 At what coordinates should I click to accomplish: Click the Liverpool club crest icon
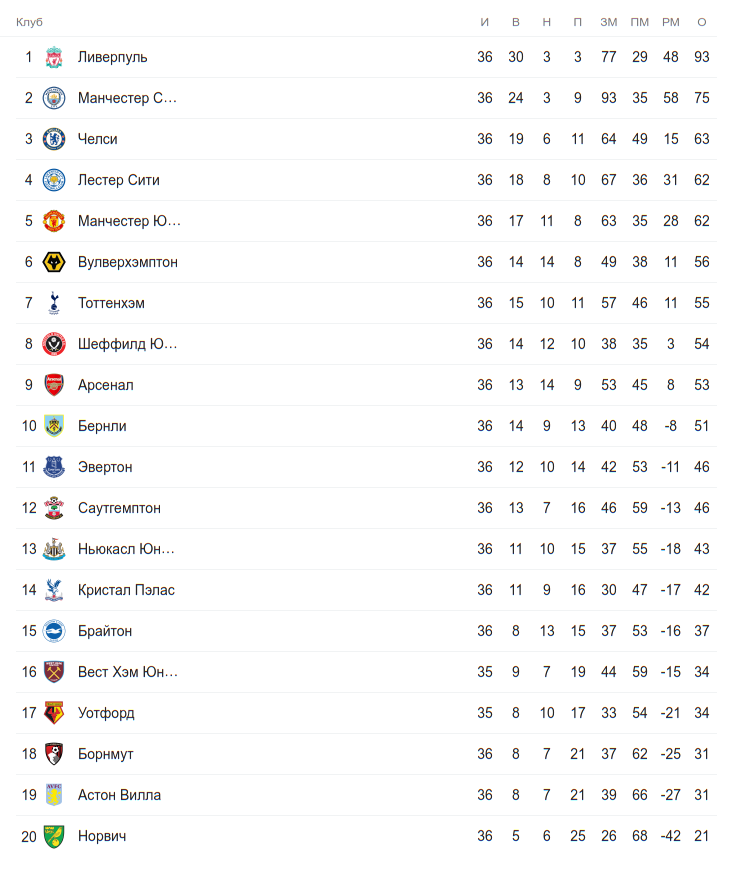click(x=54, y=57)
